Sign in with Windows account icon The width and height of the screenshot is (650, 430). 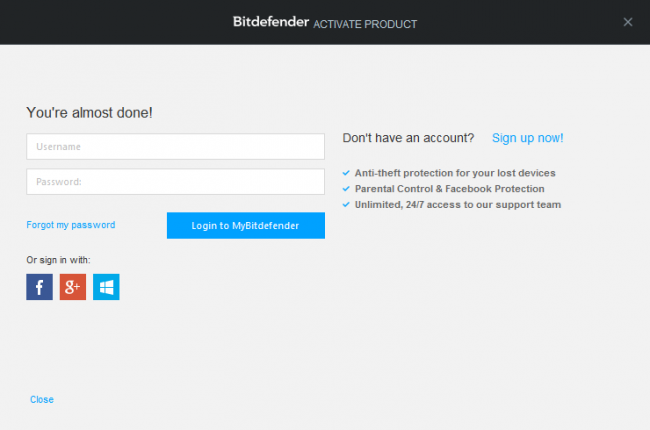click(106, 288)
